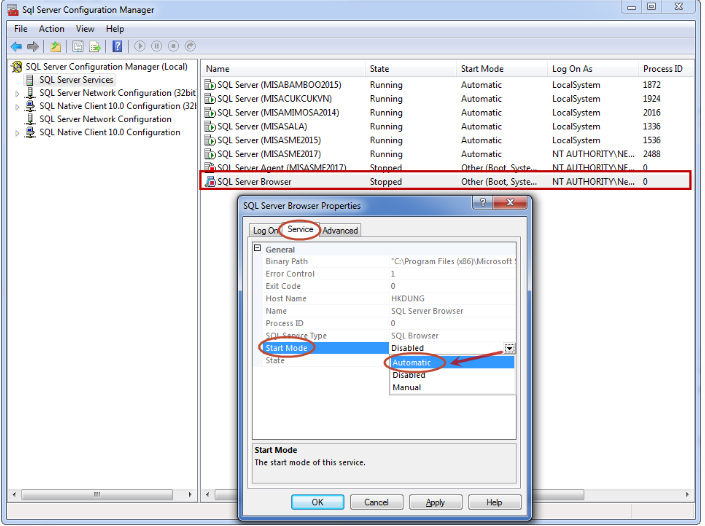
Task: Open the Action menu
Action: click(52, 29)
